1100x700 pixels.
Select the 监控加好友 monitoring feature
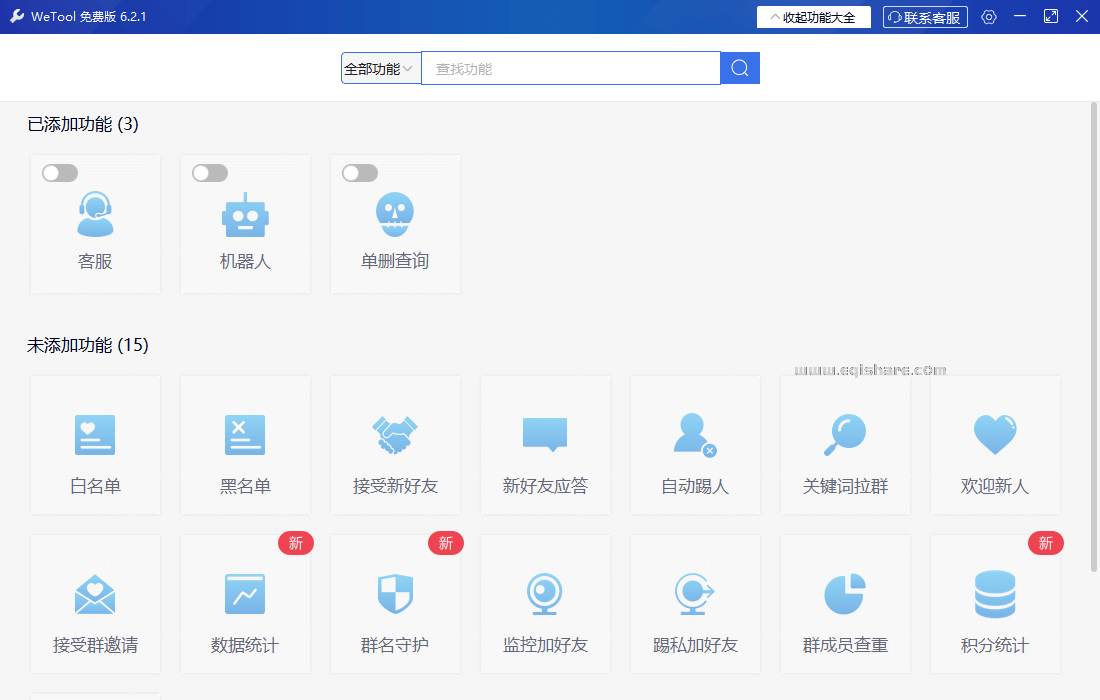545,604
